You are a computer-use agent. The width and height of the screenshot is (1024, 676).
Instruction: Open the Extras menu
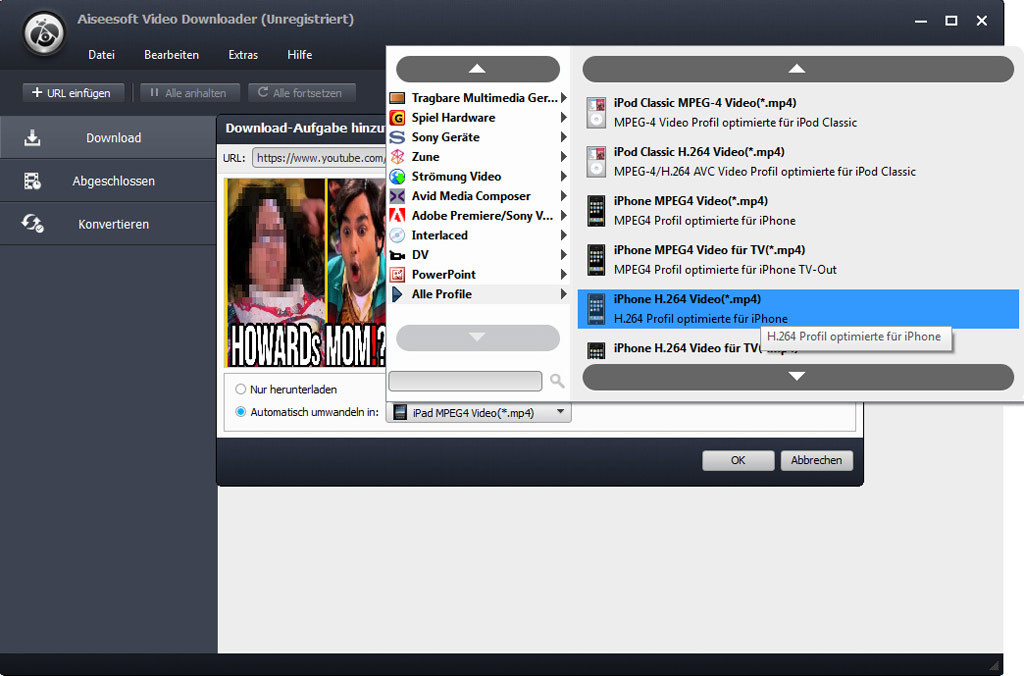point(243,55)
